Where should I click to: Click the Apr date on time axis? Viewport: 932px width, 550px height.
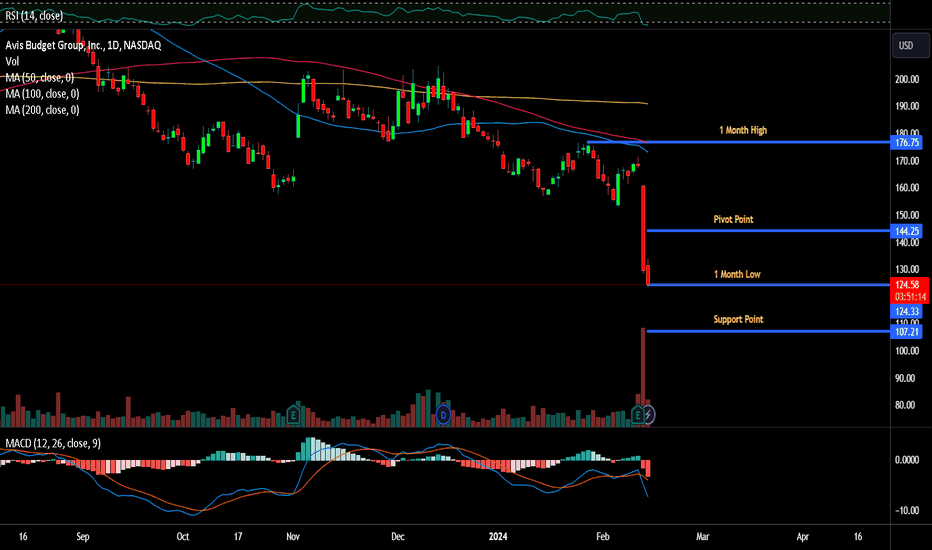[x=802, y=536]
